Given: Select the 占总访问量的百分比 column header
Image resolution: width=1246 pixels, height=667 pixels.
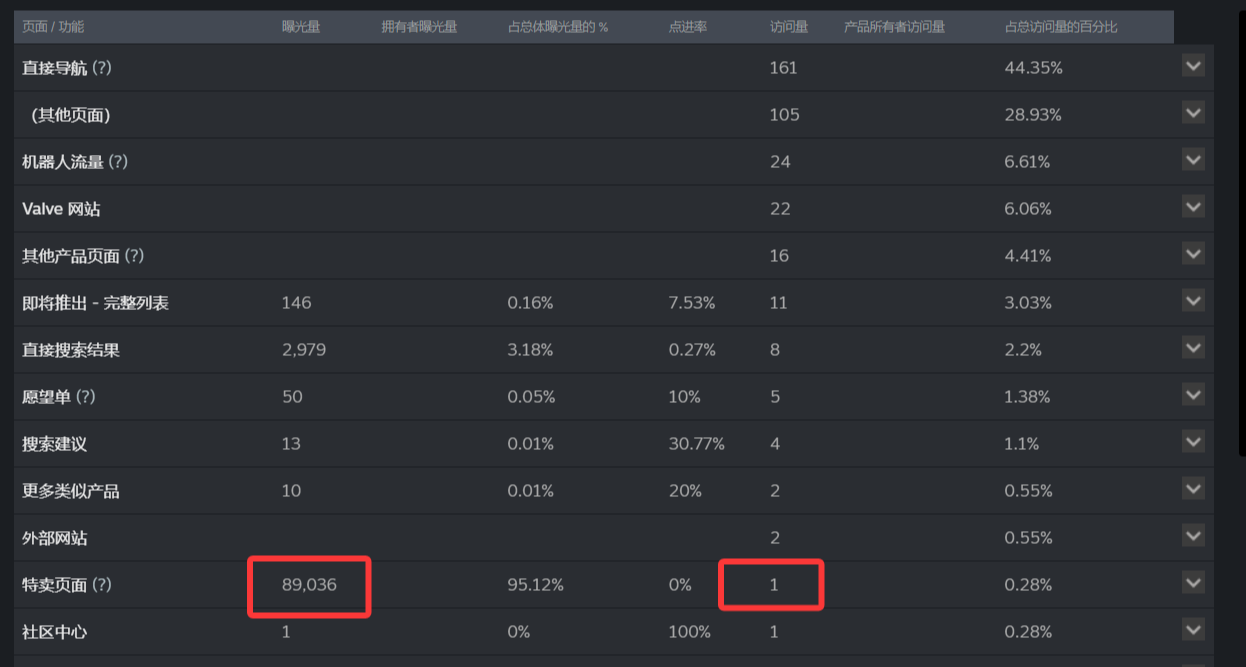Looking at the screenshot, I should click(1061, 27).
